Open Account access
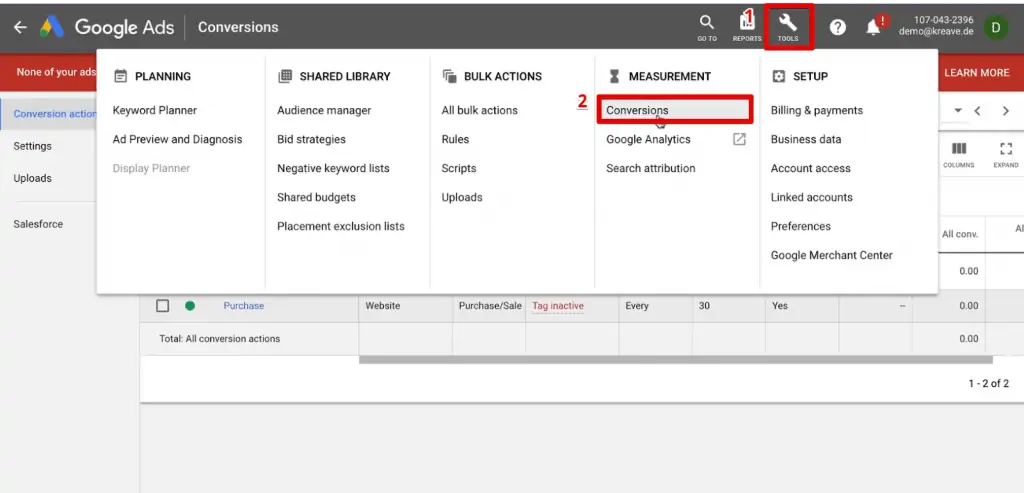Screen dimensions: 1024x493 (x=810, y=168)
